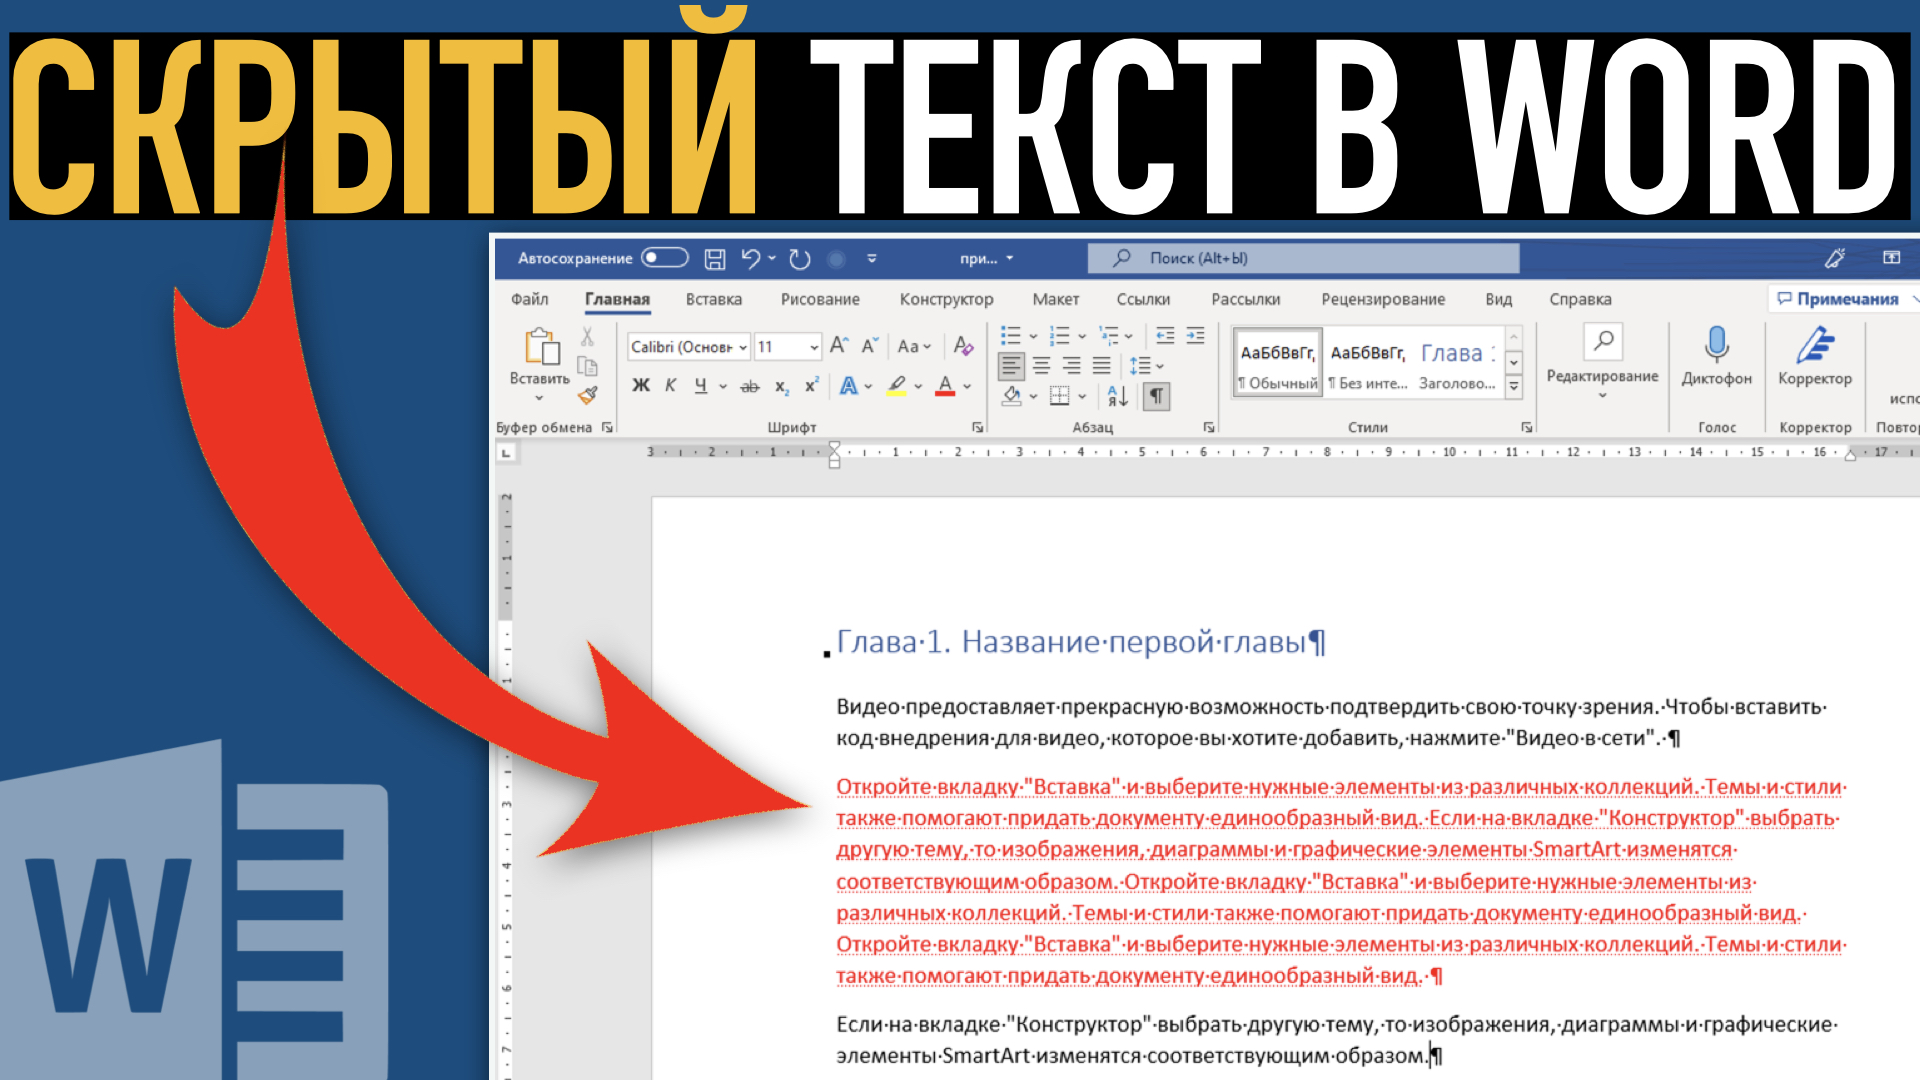This screenshot has width=1920, height=1080.
Task: Click the Диктофон microphone icon
Action: [1716, 346]
